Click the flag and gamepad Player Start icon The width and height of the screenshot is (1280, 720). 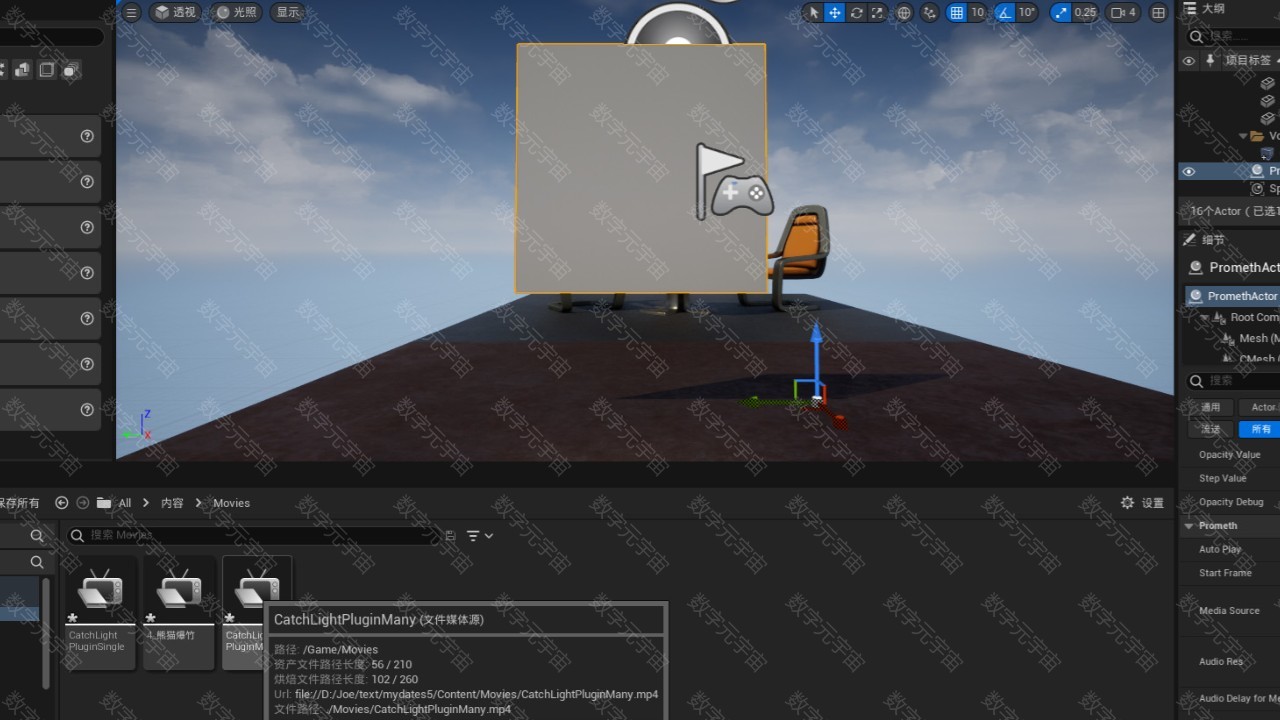click(734, 181)
